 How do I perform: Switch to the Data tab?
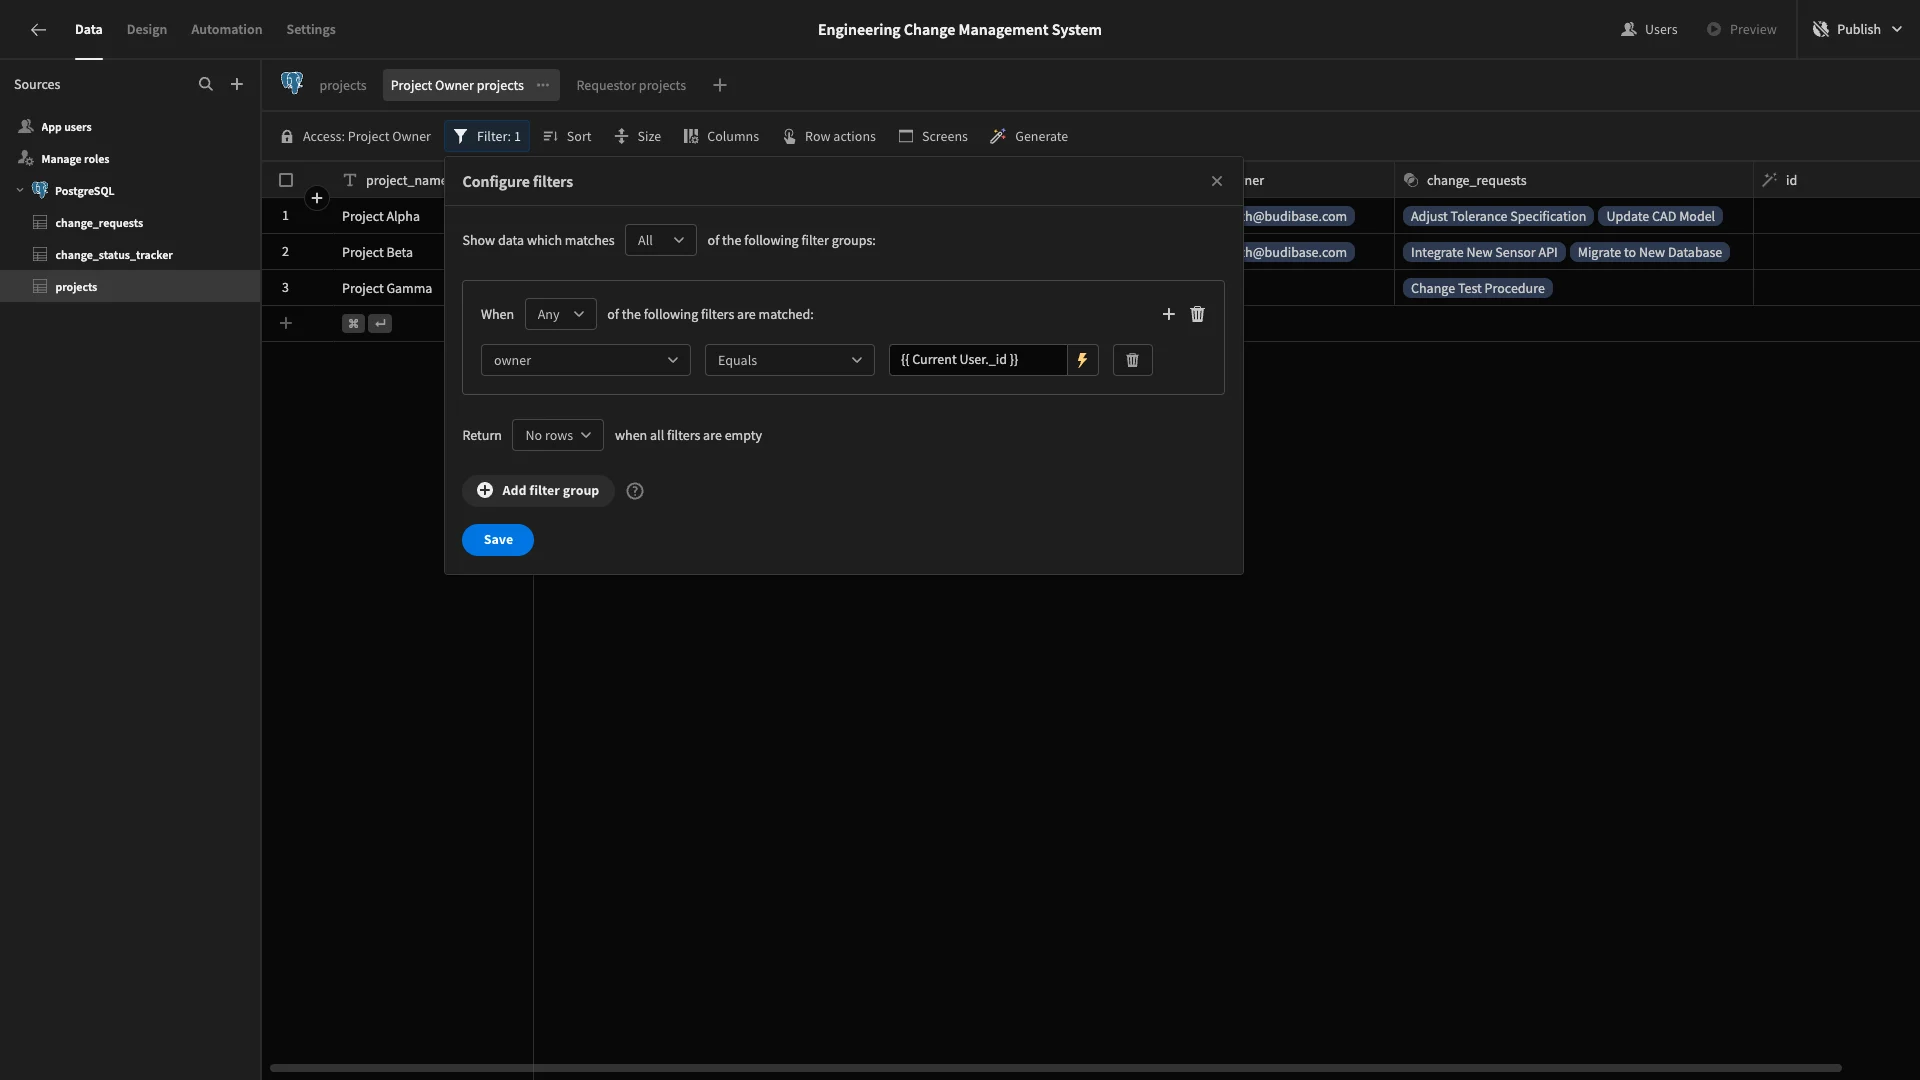pos(89,30)
